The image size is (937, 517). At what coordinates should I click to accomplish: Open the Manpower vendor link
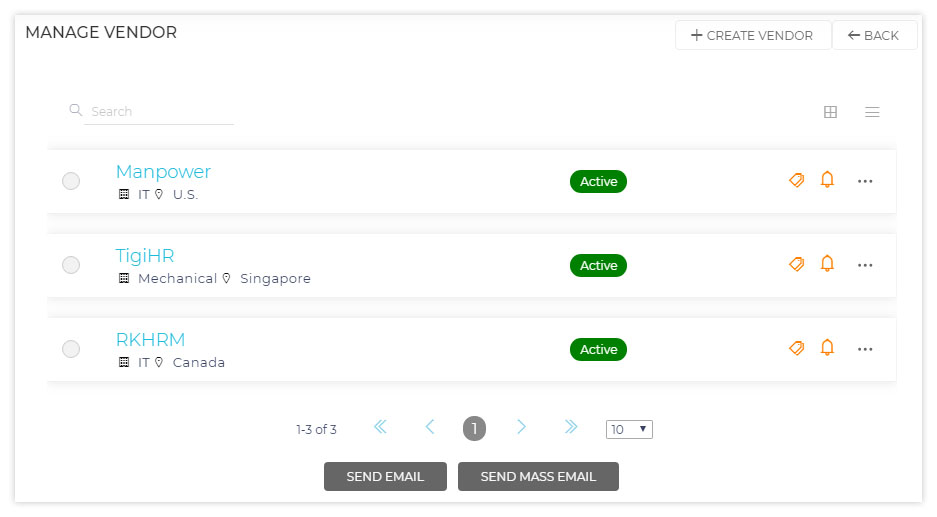pos(163,172)
